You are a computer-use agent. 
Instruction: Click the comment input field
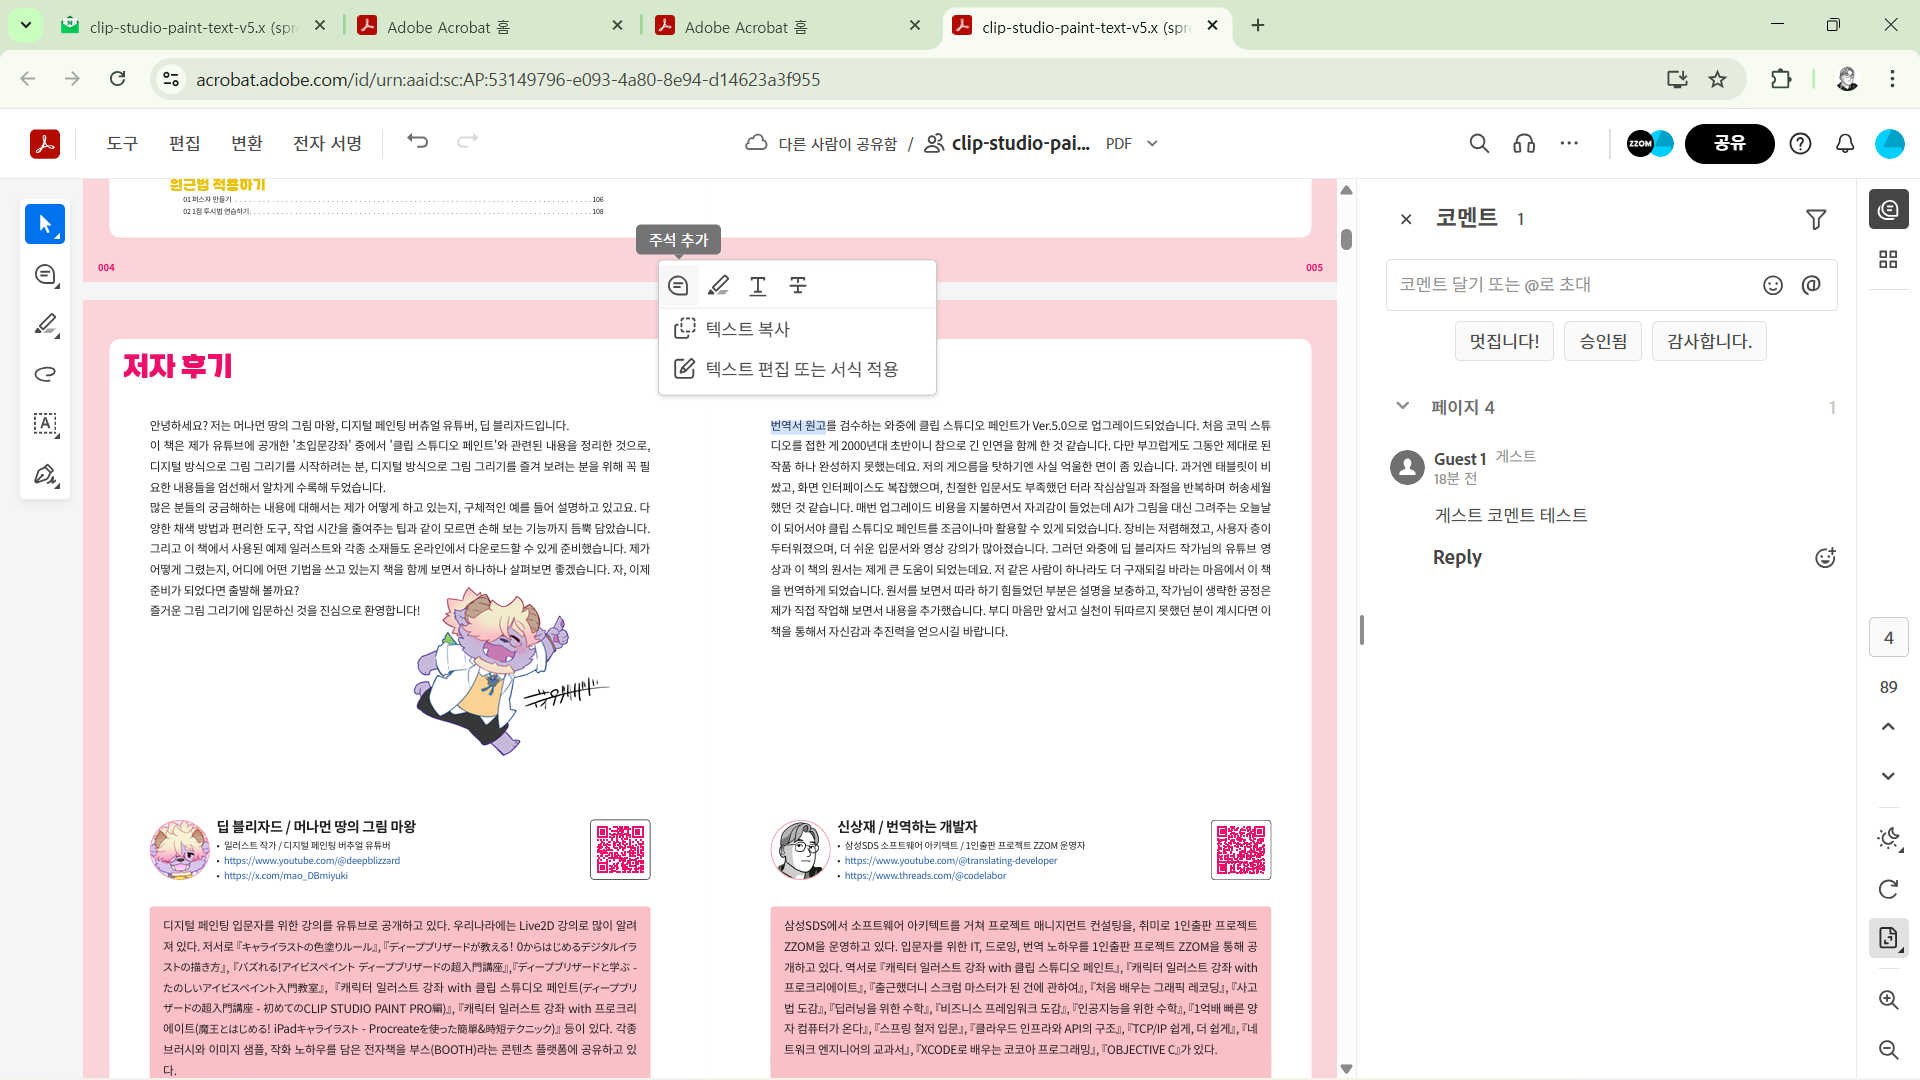pyautogui.click(x=1570, y=285)
